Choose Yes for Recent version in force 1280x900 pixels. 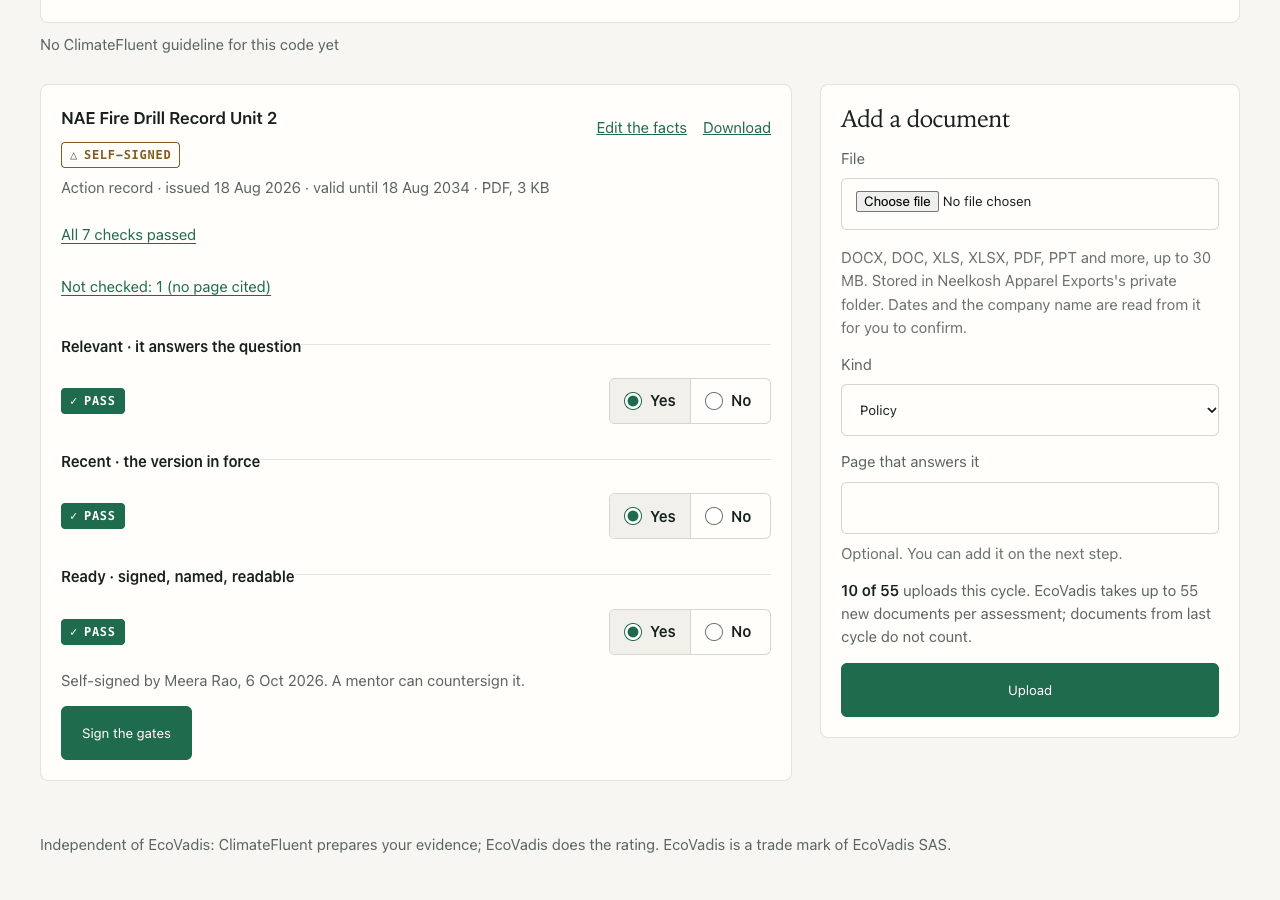point(650,516)
